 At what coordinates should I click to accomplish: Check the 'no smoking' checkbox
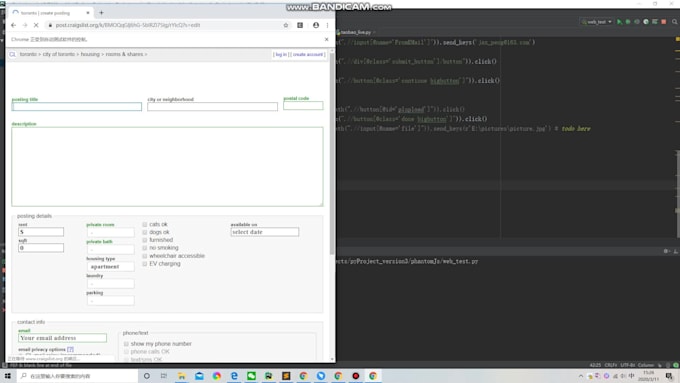pos(145,248)
